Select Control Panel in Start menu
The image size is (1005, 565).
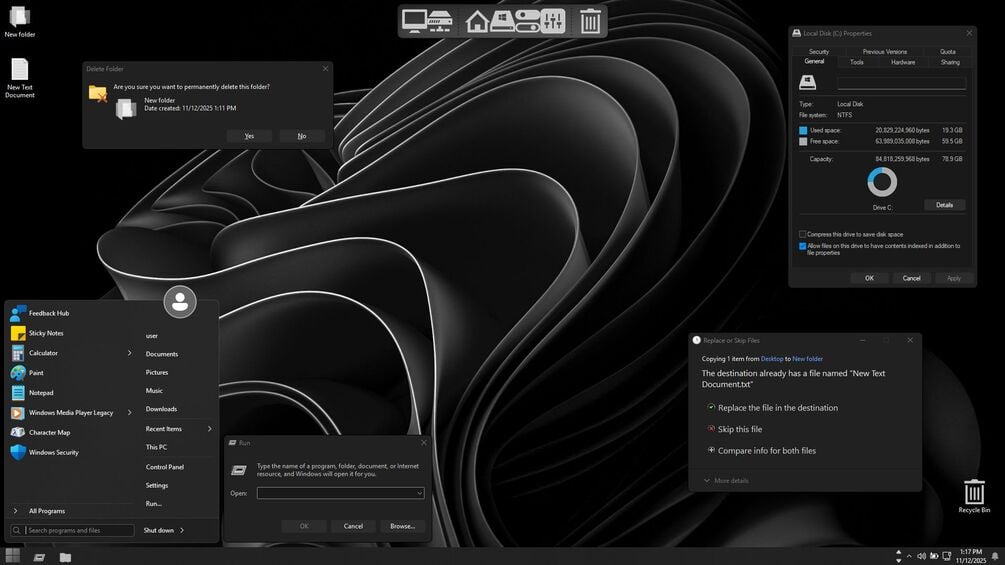coord(165,467)
